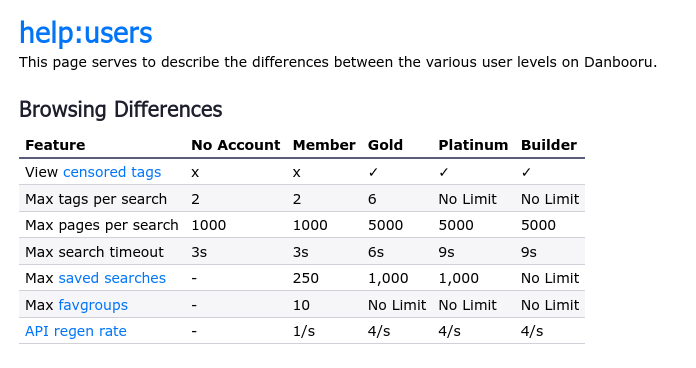The image size is (696, 368).
Task: Click the Platinum checkmark for censored tags
Action: click(x=443, y=172)
